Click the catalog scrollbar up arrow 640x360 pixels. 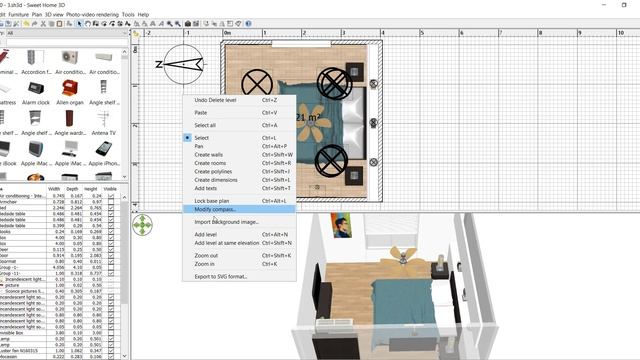(x=124, y=51)
